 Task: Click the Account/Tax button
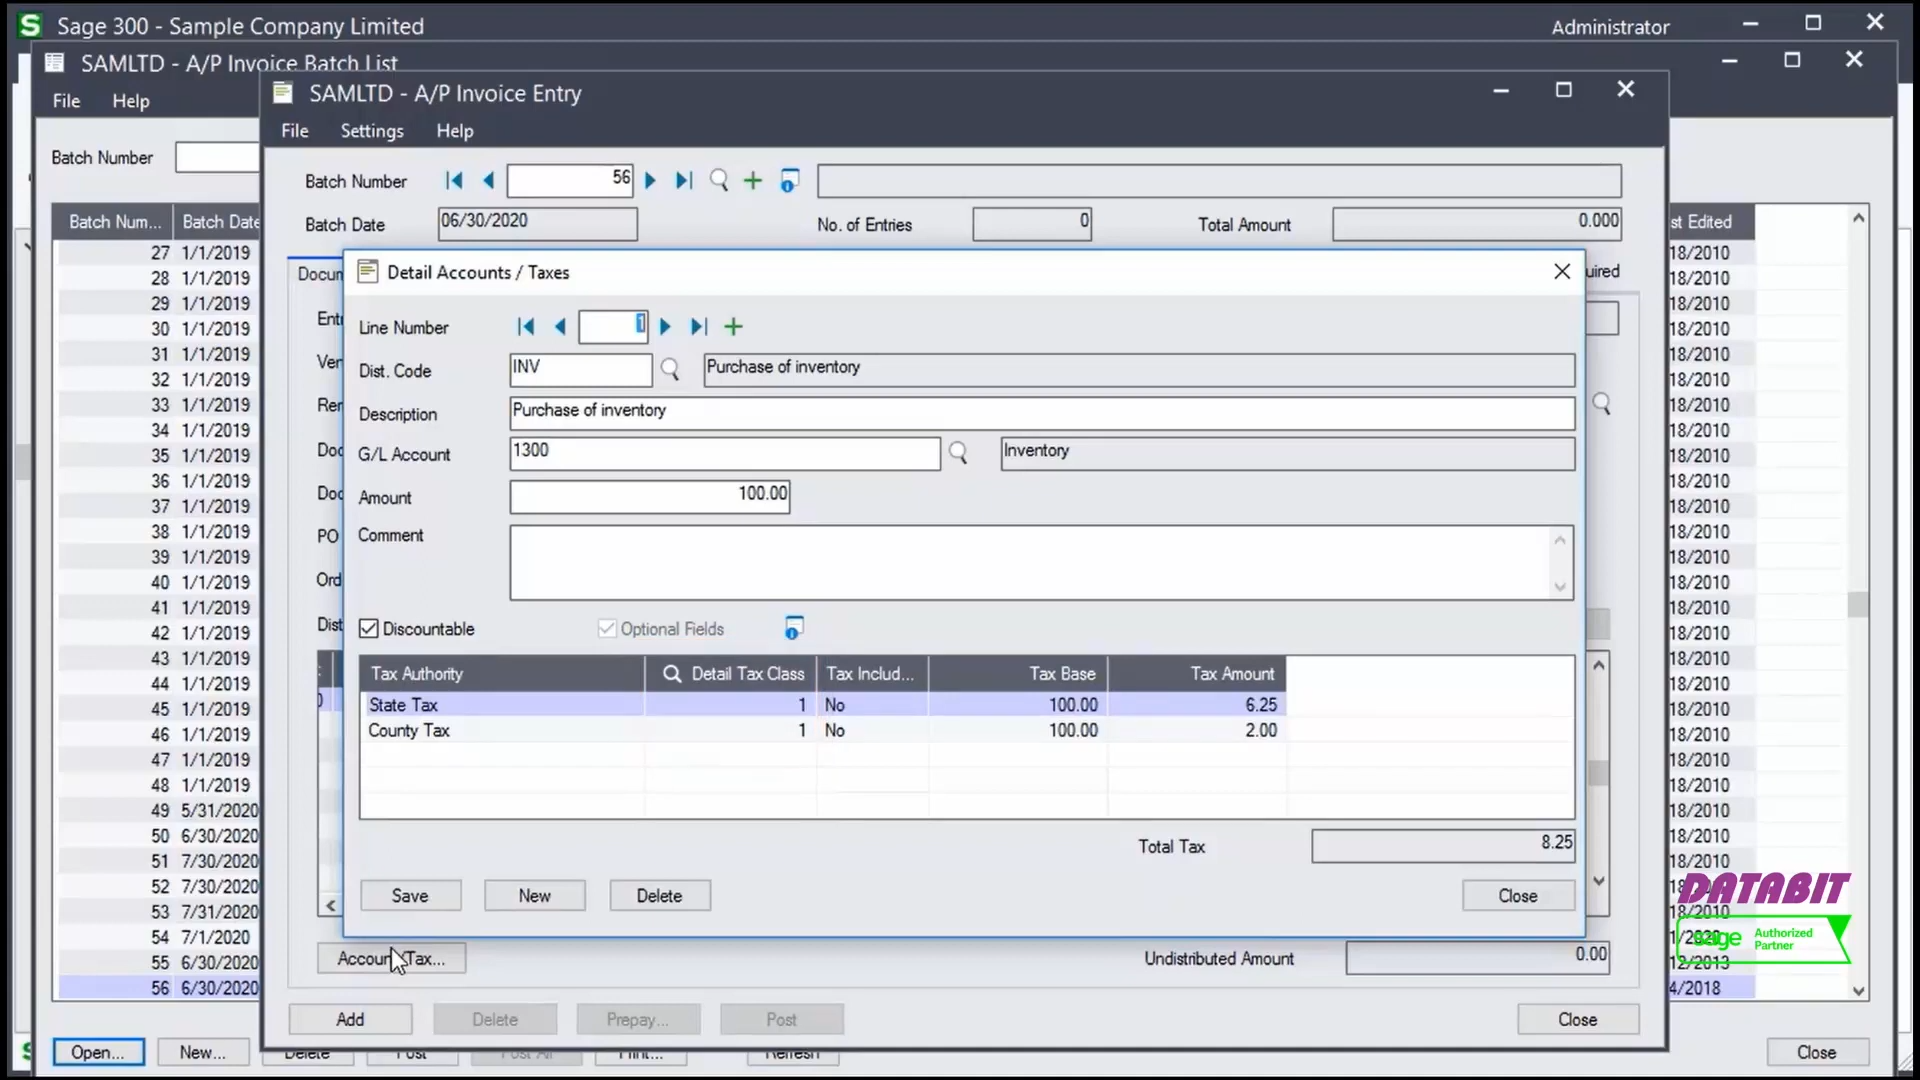[x=390, y=957]
